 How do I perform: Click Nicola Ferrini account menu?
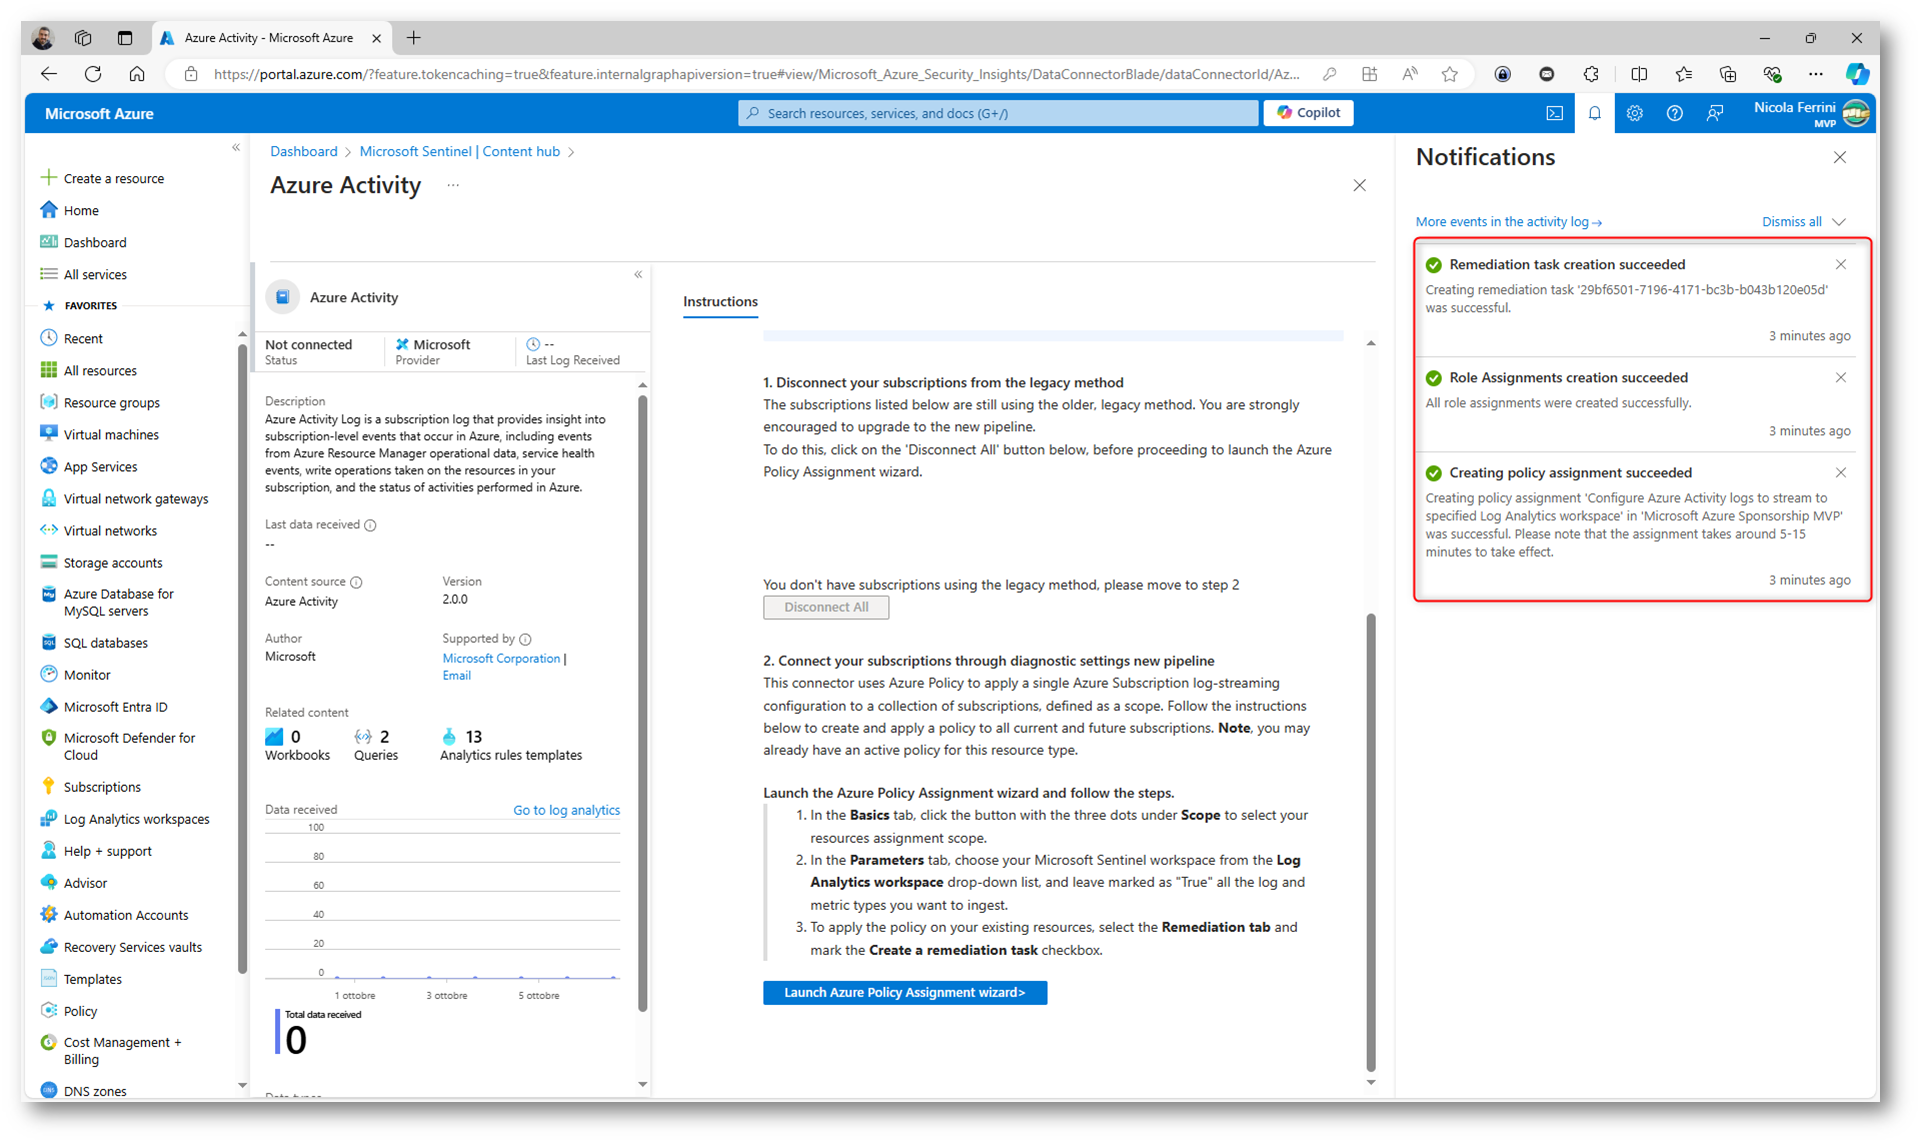(x=1812, y=113)
